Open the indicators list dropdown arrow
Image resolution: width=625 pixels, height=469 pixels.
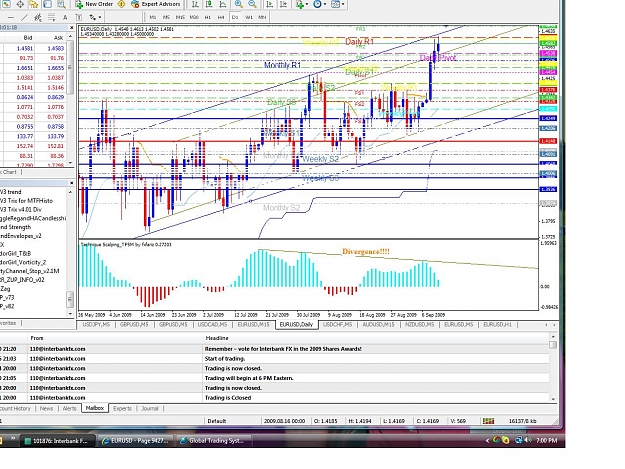tap(307, 4)
